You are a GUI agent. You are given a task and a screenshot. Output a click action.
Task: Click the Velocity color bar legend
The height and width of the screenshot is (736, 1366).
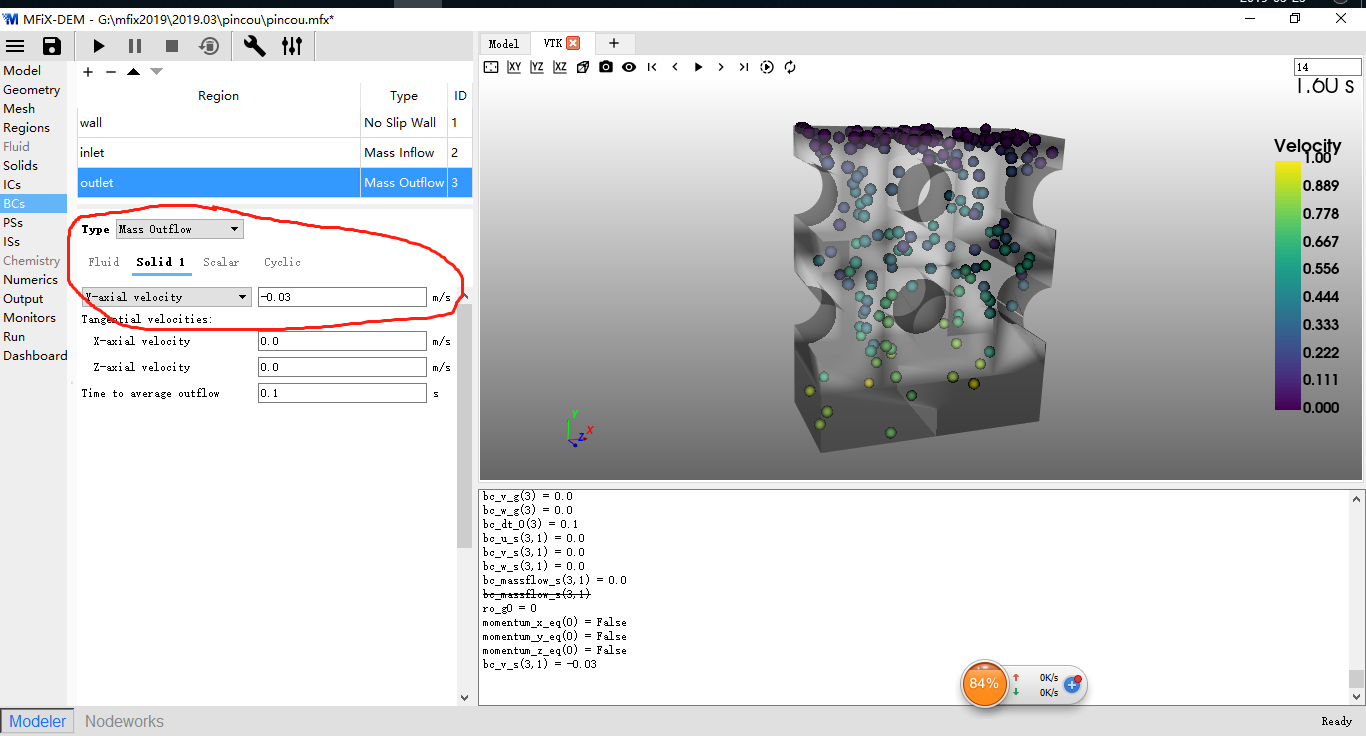tap(1289, 284)
